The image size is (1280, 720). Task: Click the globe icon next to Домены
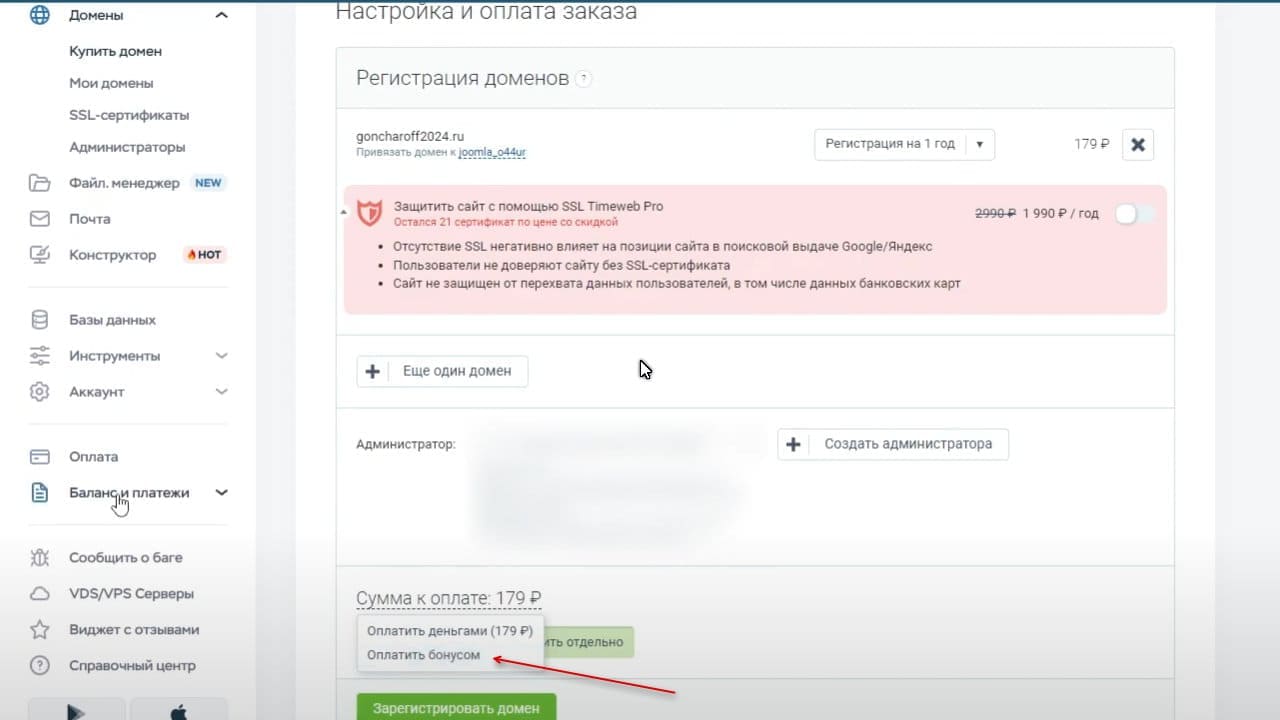pyautogui.click(x=40, y=15)
